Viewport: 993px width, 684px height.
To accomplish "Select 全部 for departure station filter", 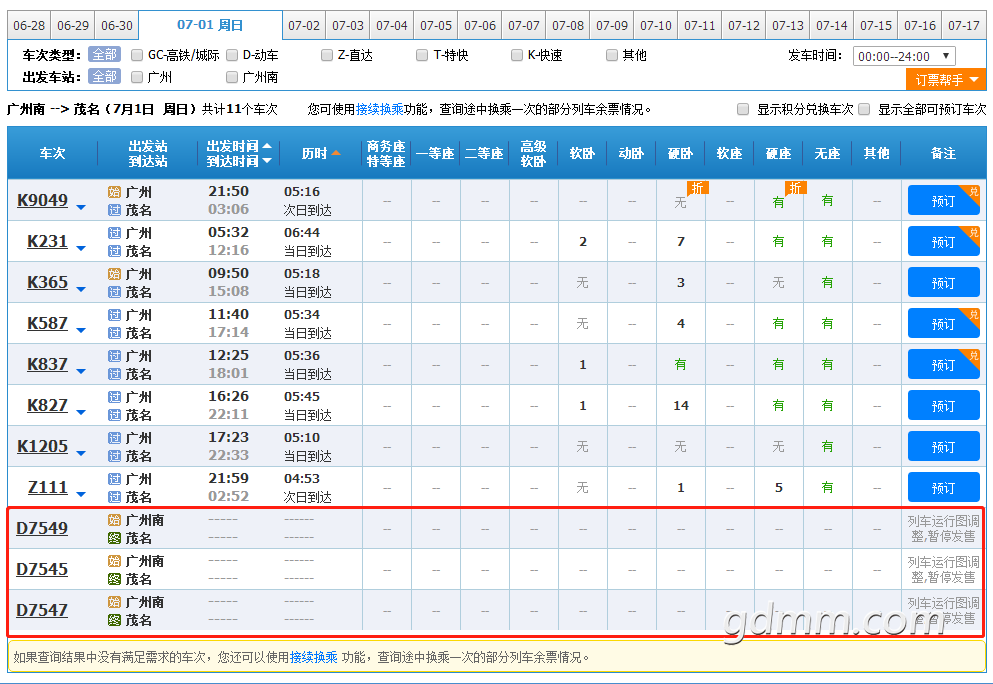I will coord(104,77).
